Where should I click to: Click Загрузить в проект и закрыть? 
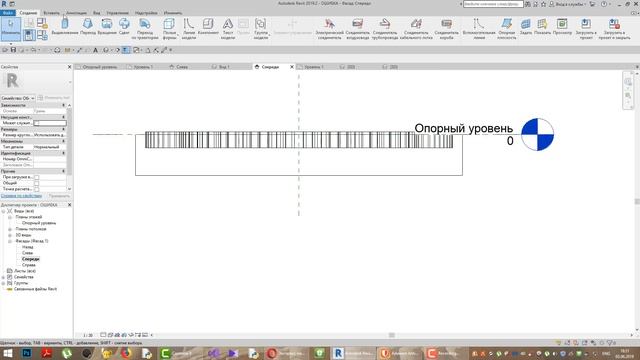(x=614, y=29)
